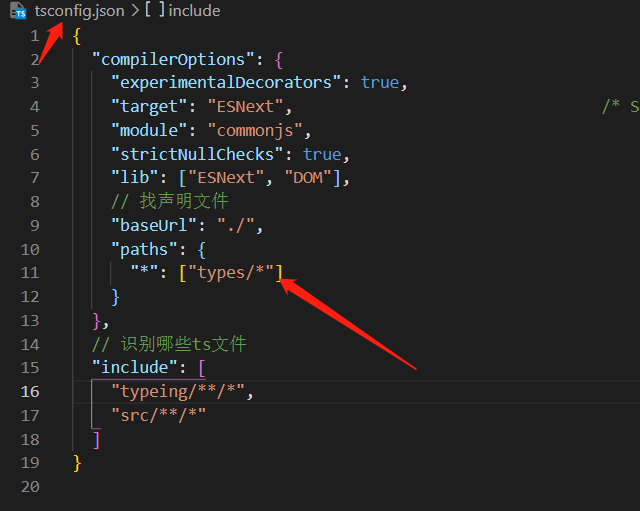Viewport: 640px width, 511px height.
Task: Click the "lib" key
Action: point(135,178)
